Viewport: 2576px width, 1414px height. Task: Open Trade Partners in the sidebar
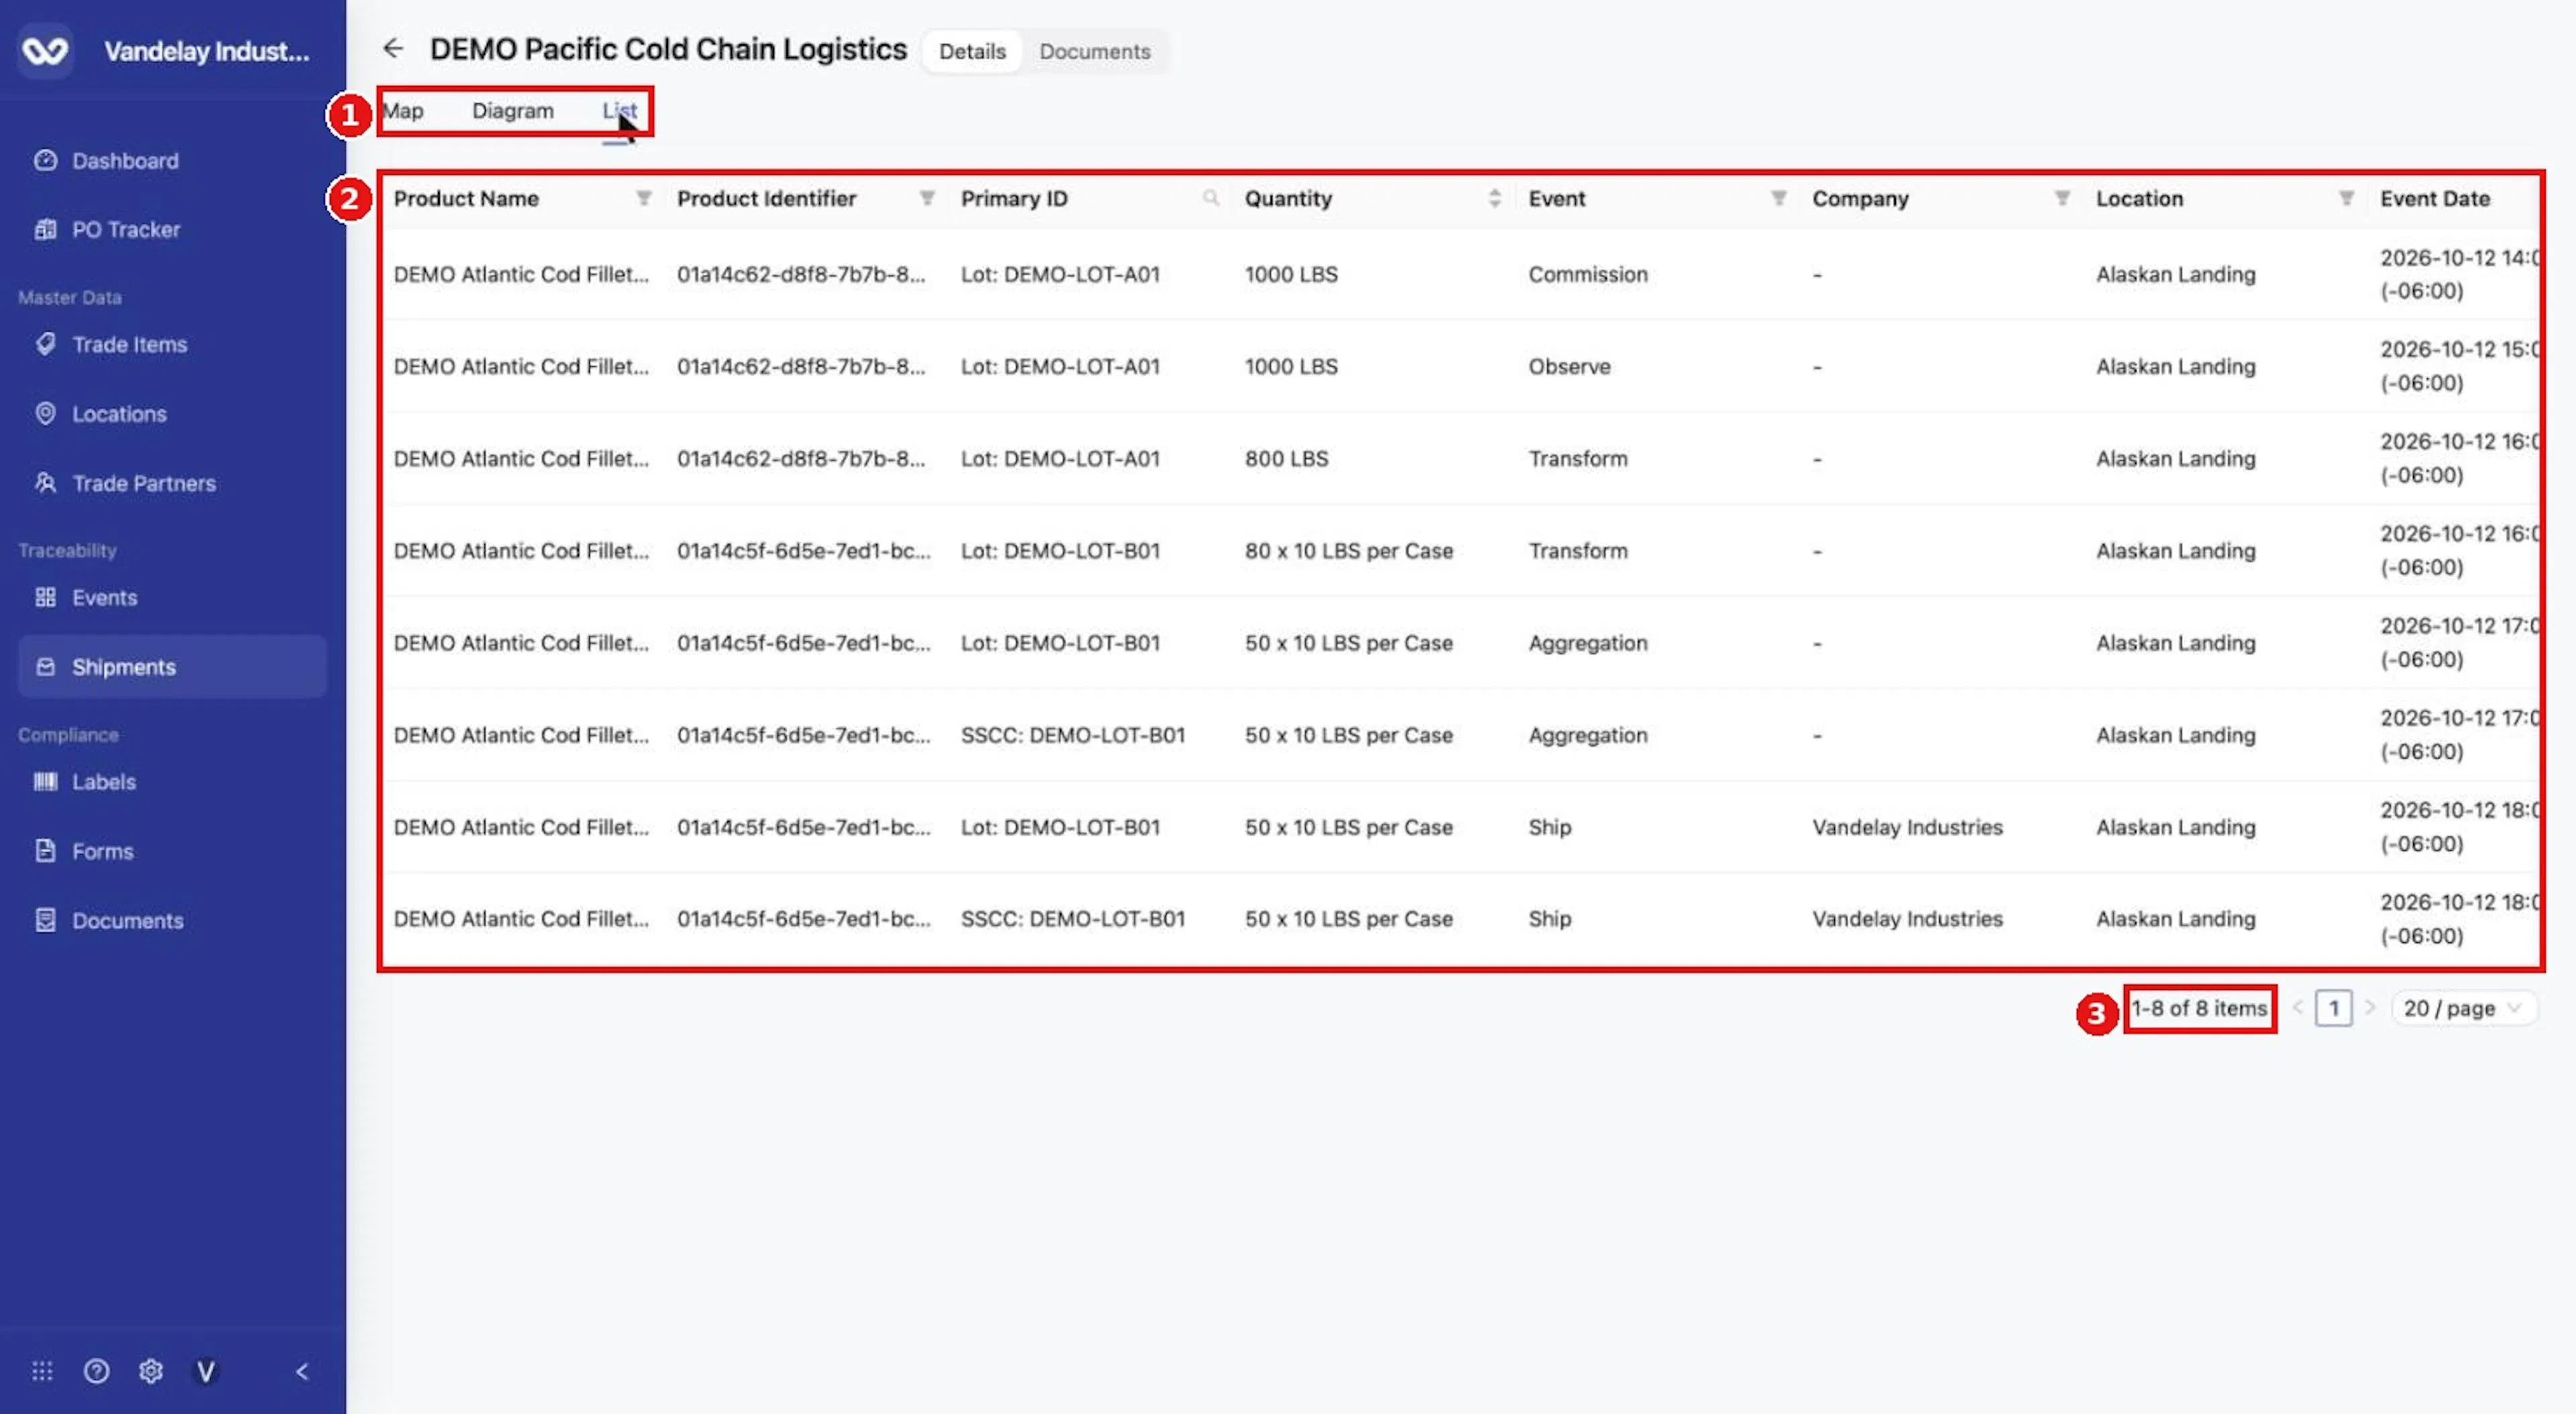pos(172,483)
